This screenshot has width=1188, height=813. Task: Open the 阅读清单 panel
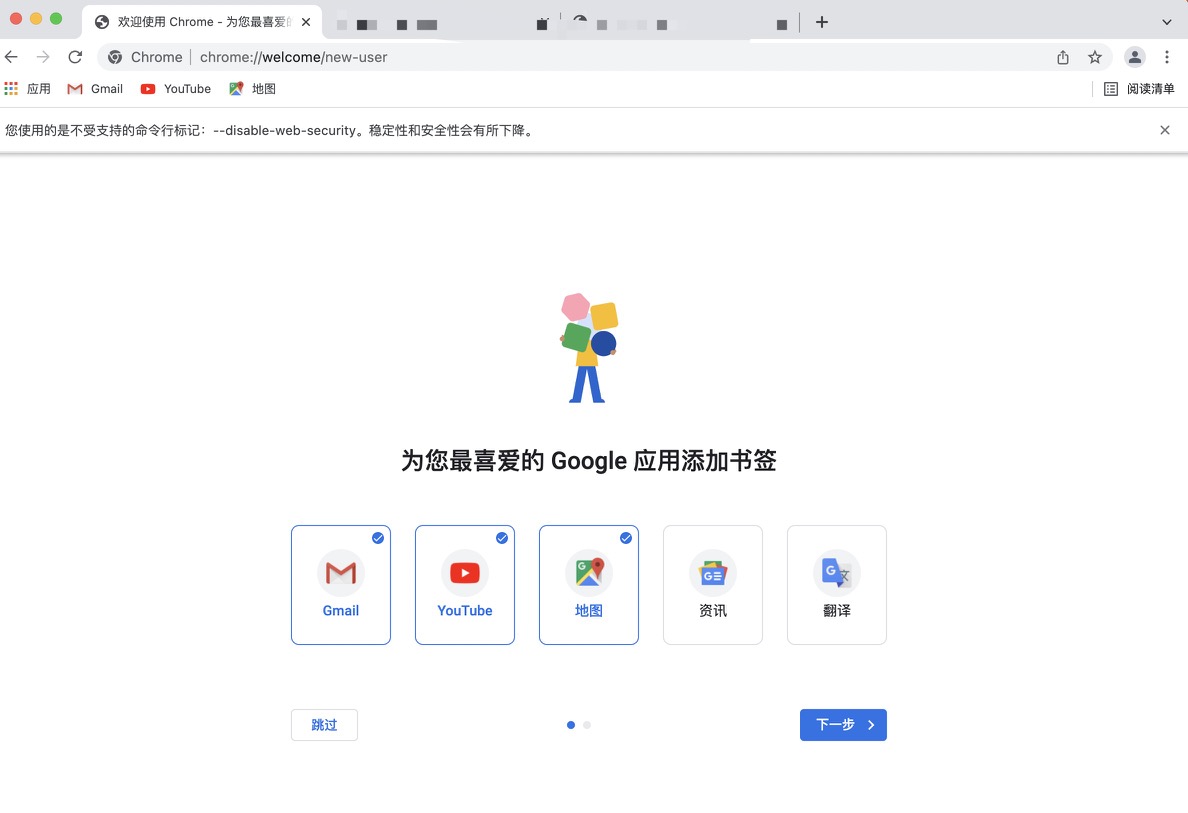pyautogui.click(x=1139, y=88)
